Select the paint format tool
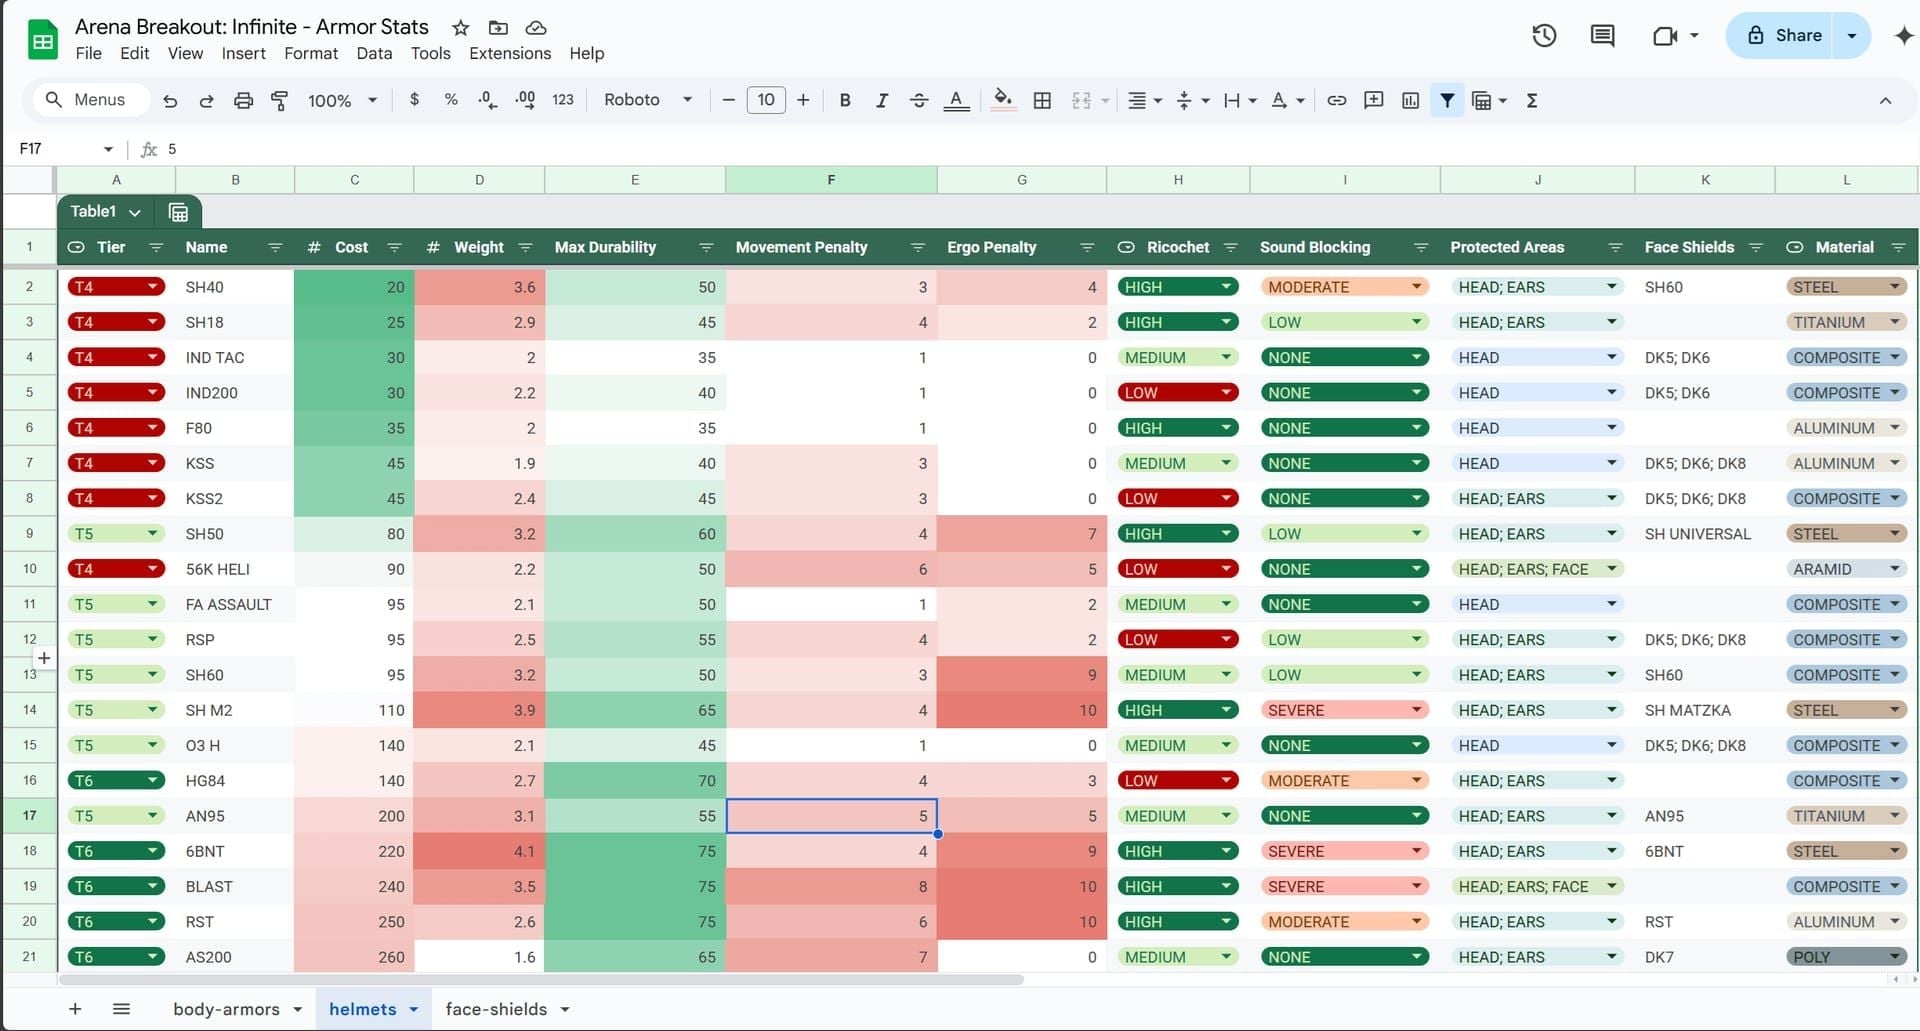 tap(279, 100)
